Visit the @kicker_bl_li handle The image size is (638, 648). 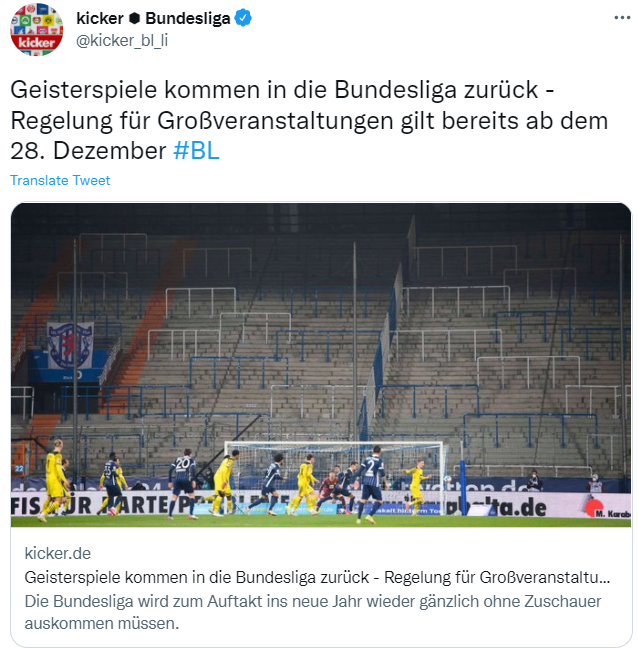click(x=122, y=40)
